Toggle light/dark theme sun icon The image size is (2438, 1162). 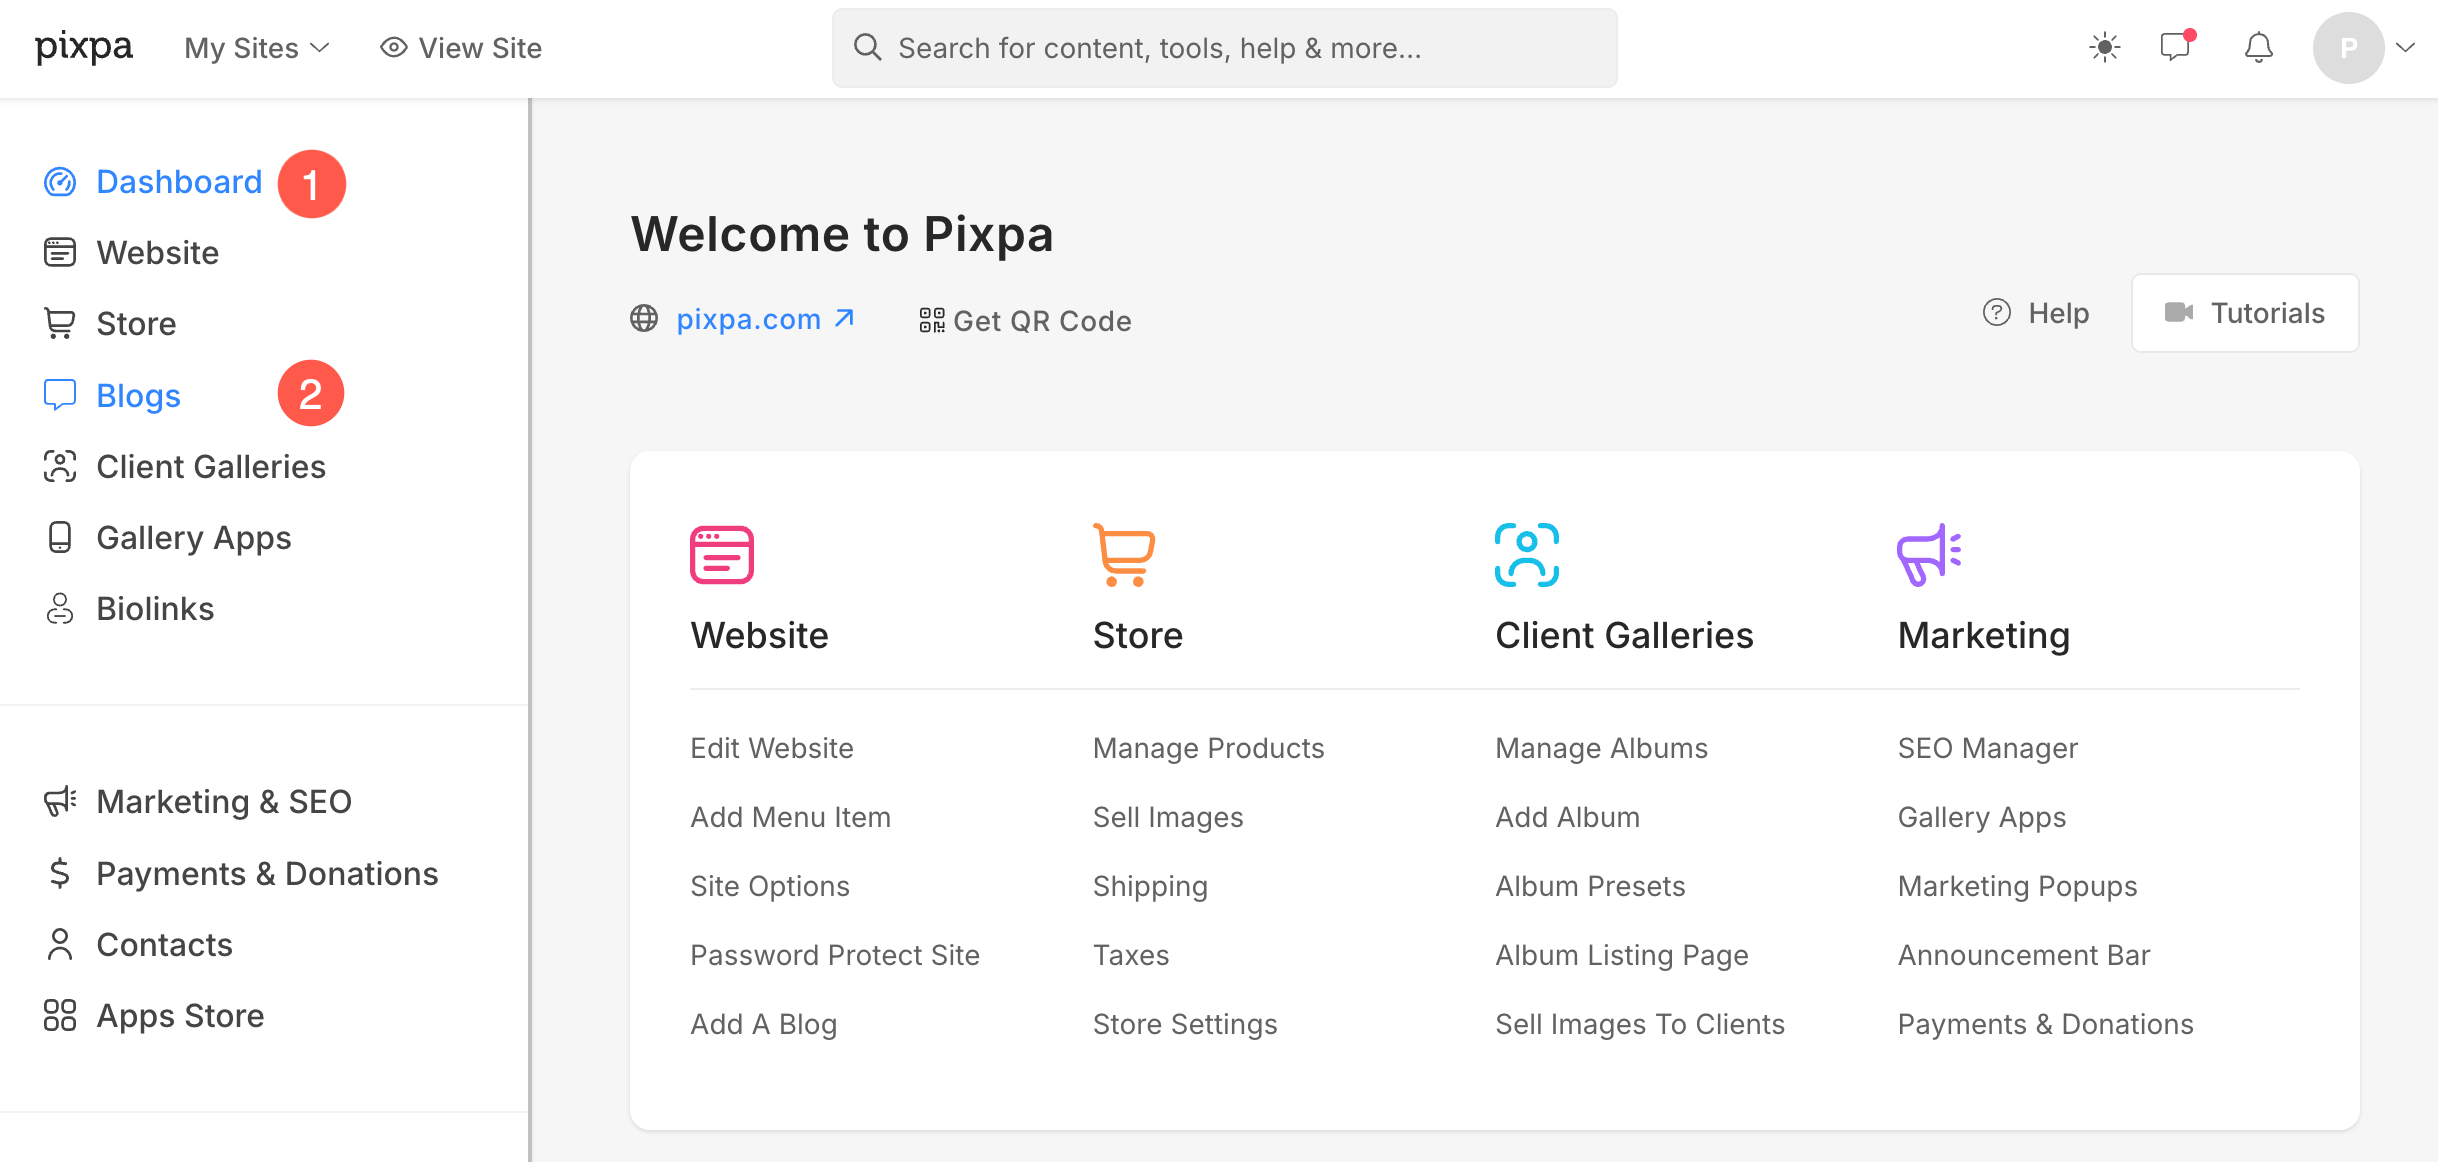2104,47
